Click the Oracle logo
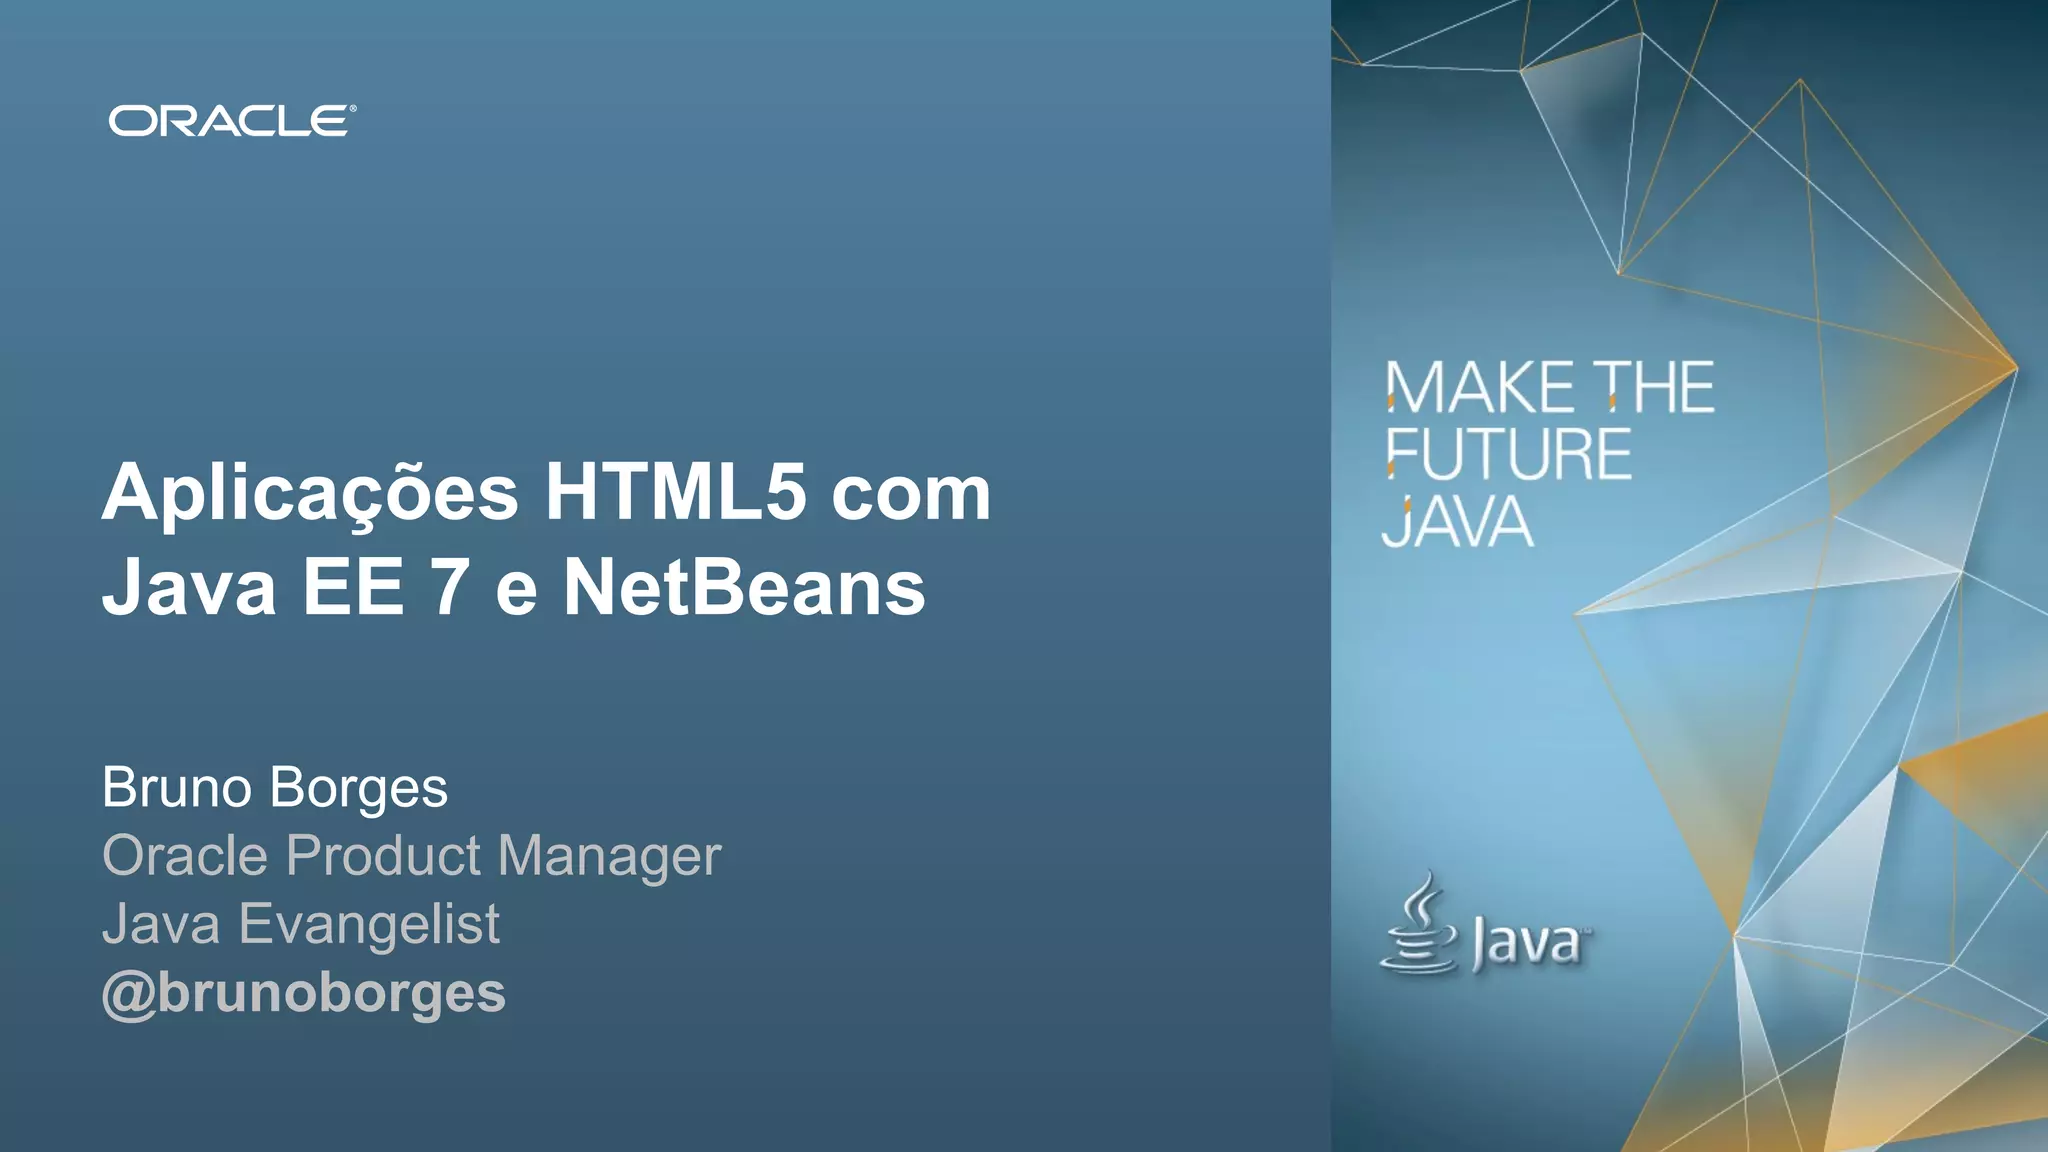Screen dimensions: 2048x1152 point(232,121)
